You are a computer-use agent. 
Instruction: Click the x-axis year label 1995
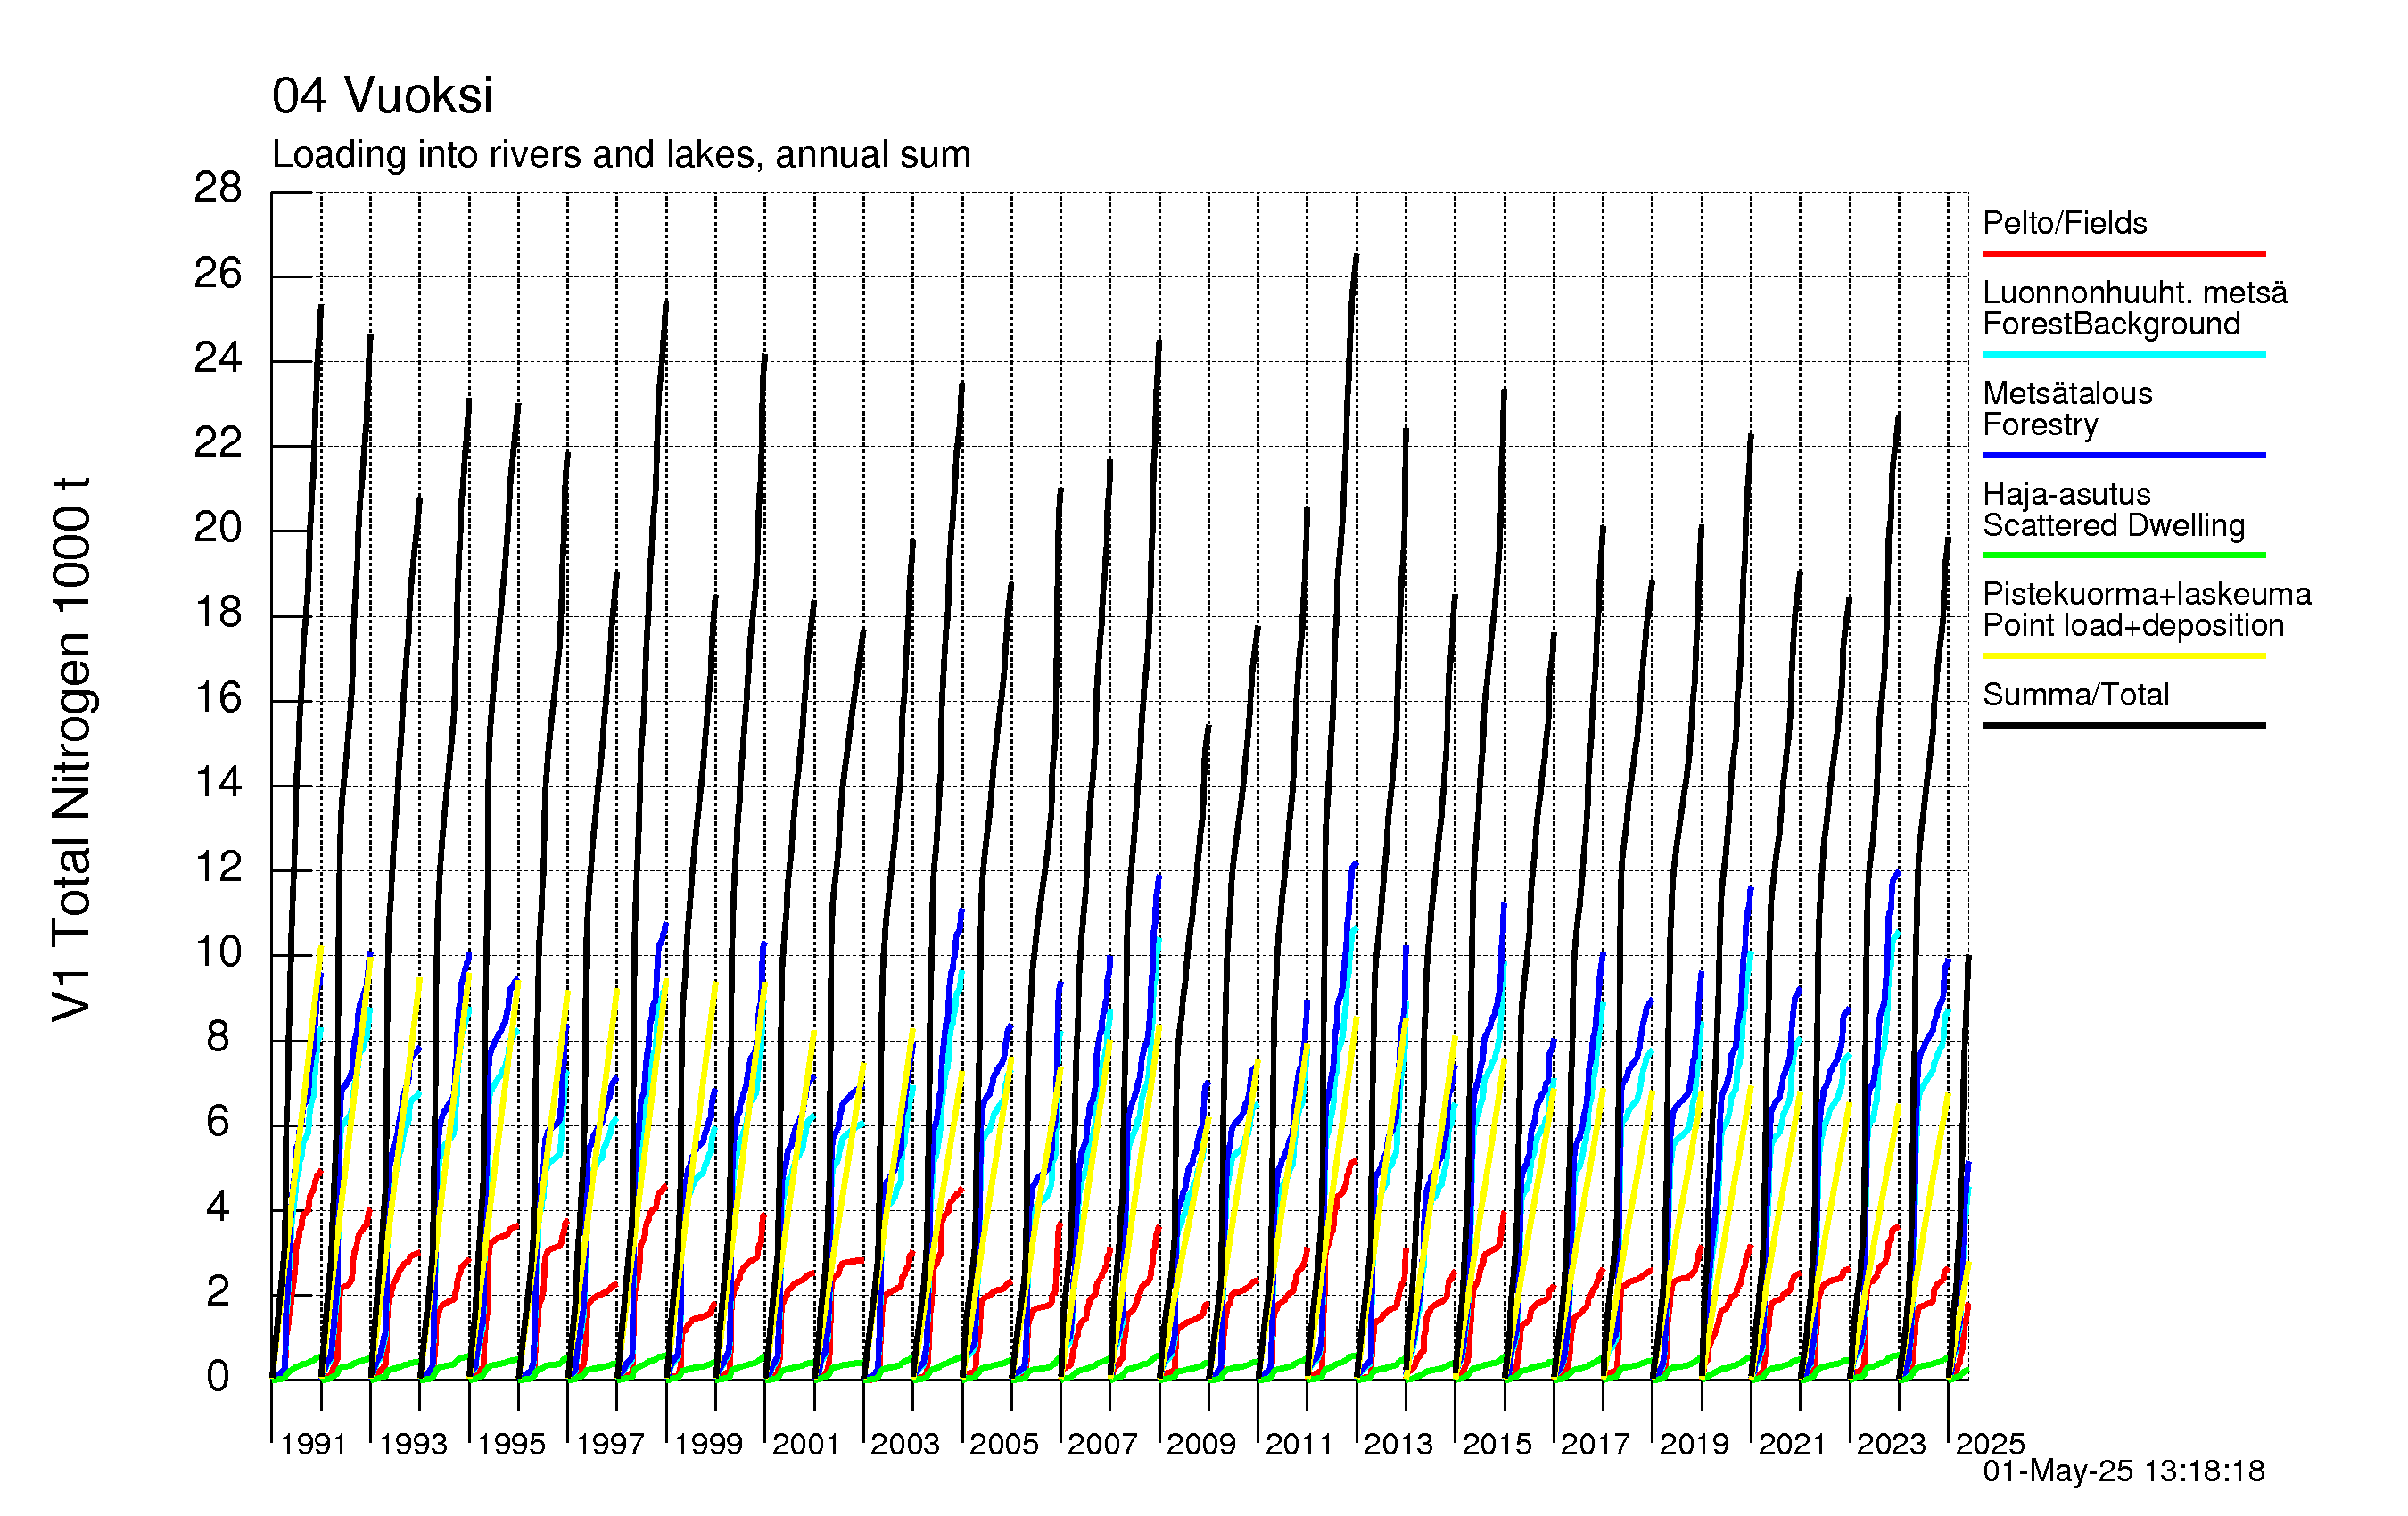(511, 1444)
